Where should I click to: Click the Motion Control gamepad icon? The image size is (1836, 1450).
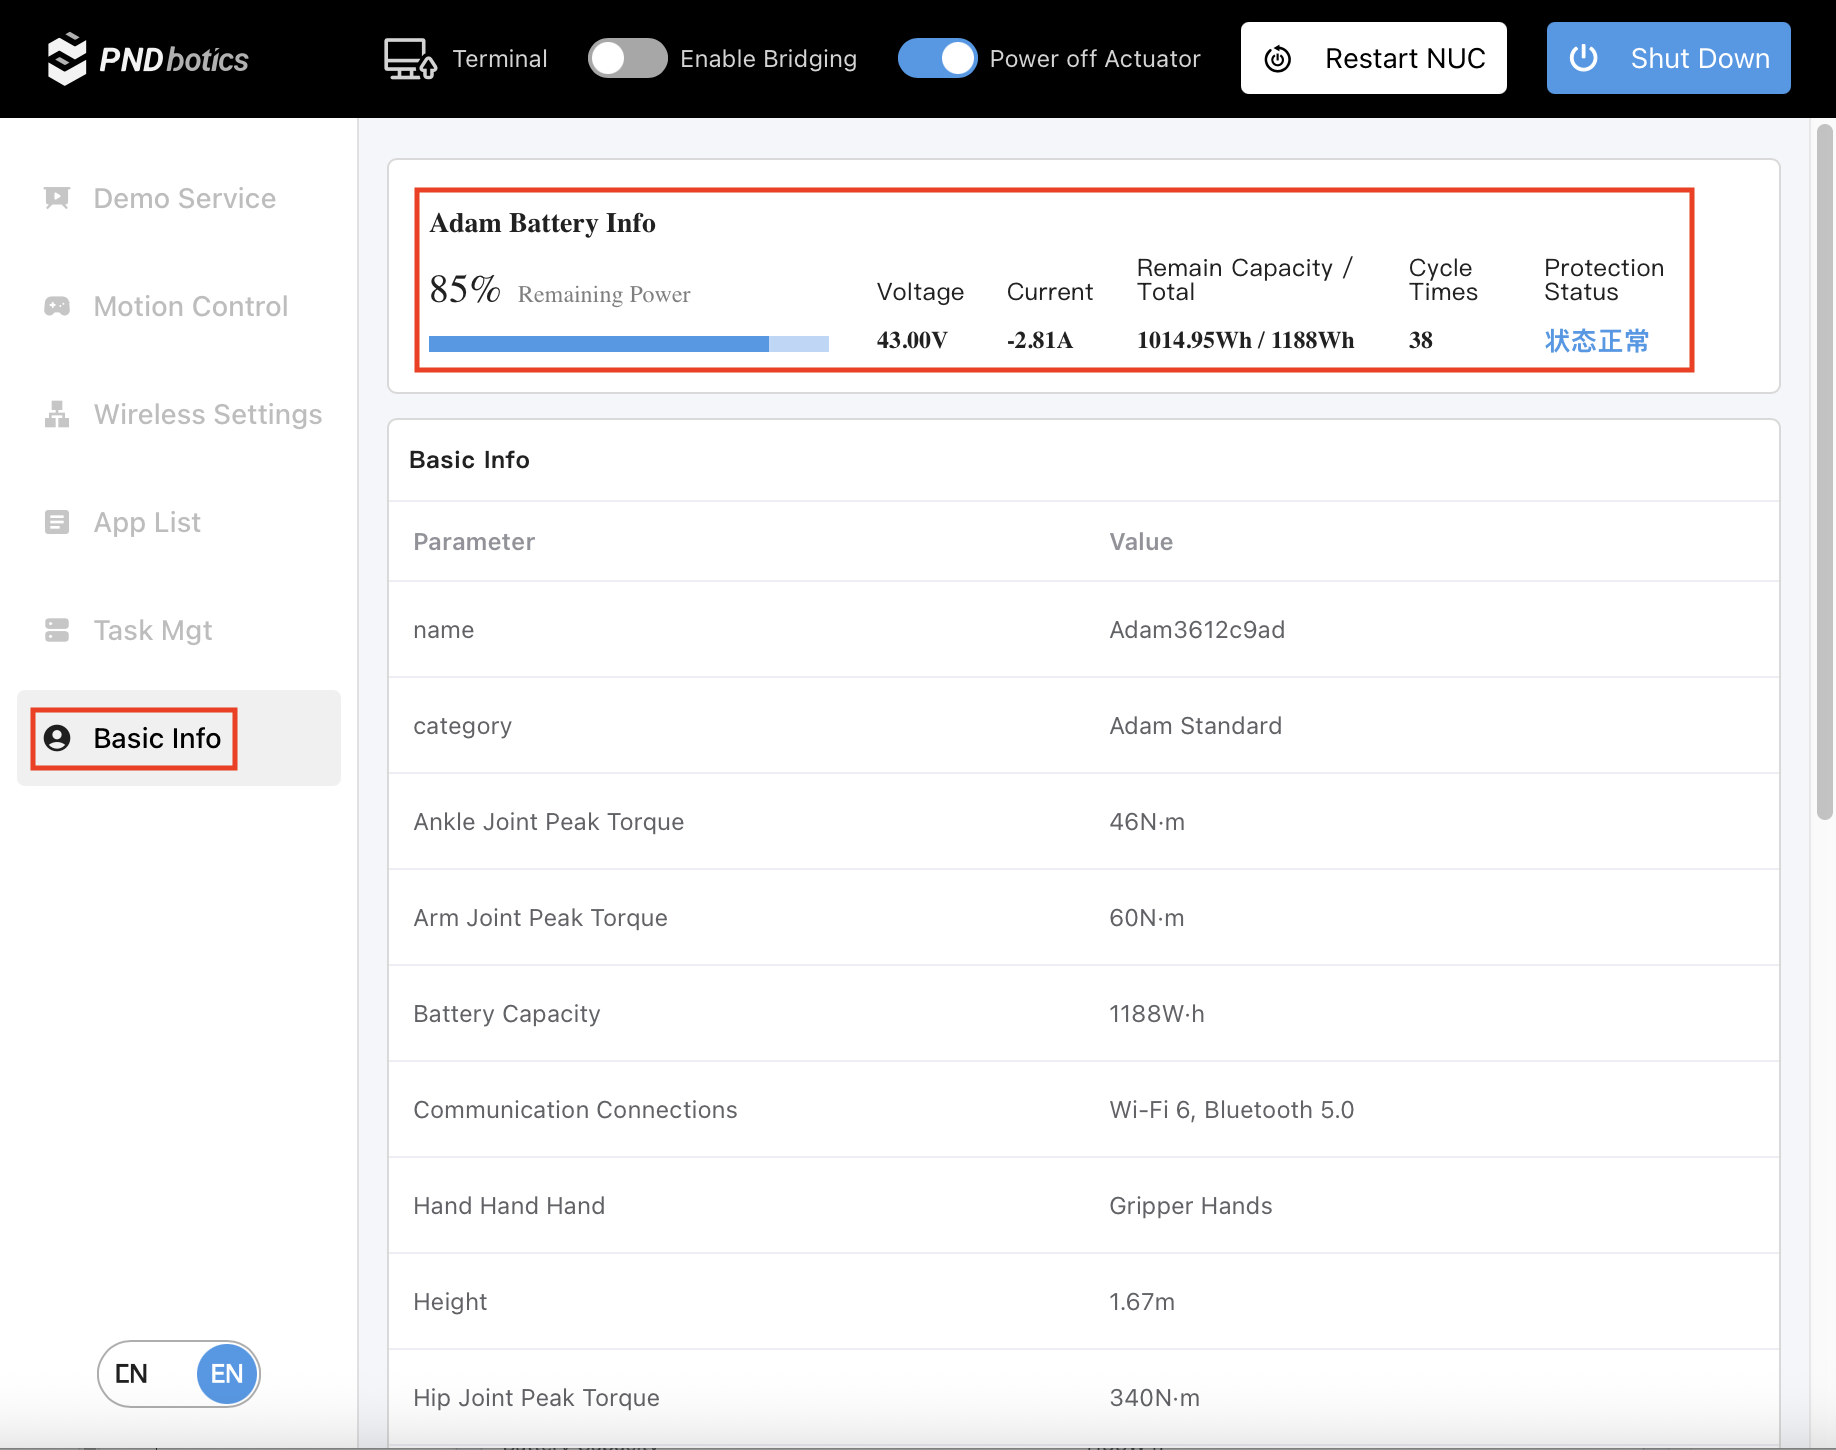[x=57, y=306]
